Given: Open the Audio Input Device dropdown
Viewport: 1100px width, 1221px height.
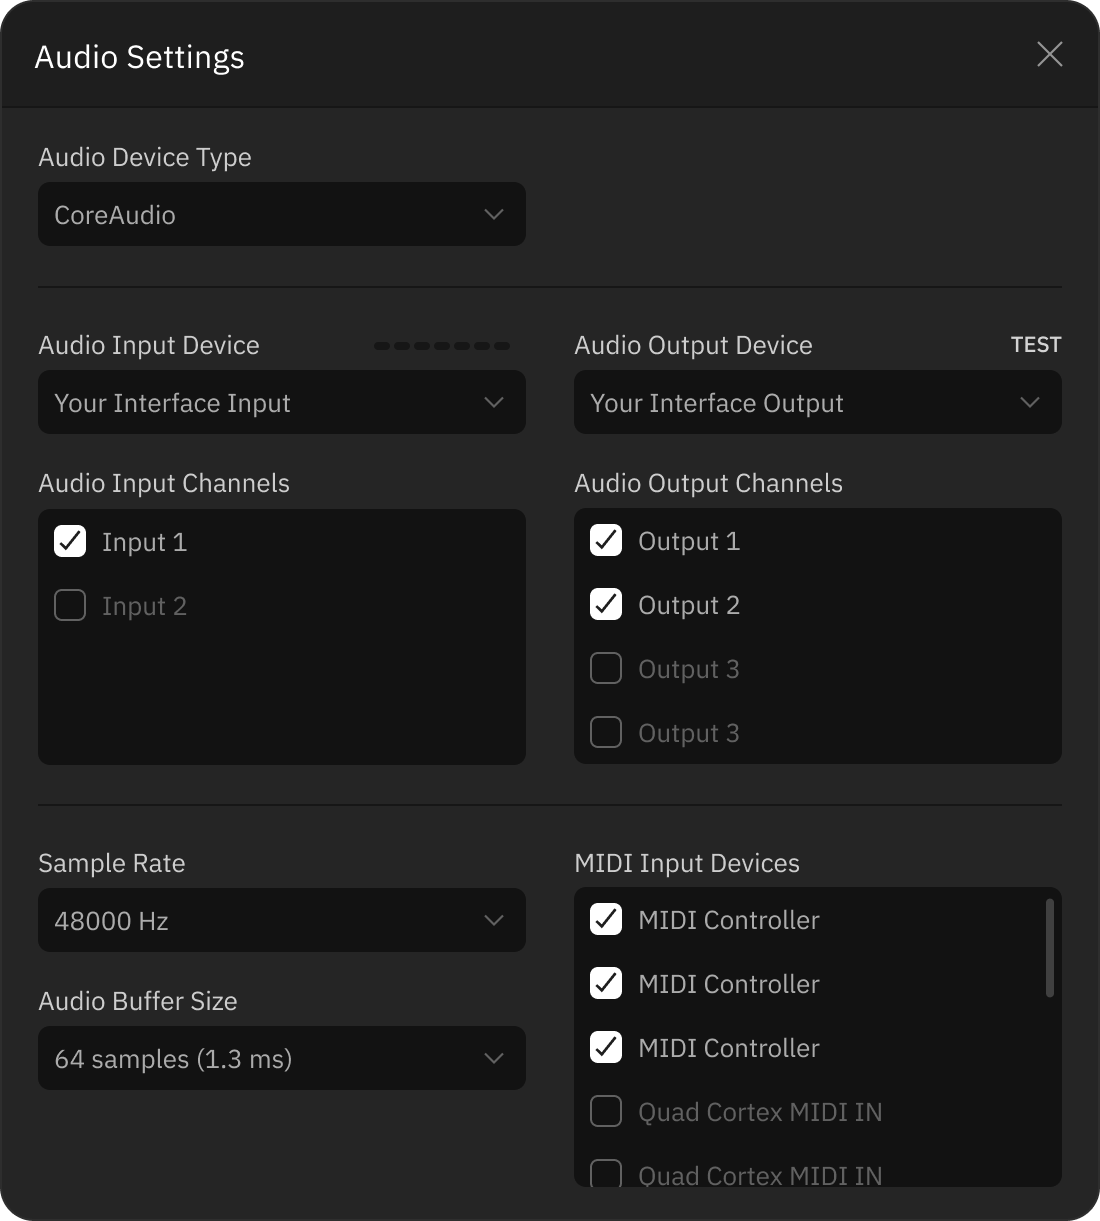Looking at the screenshot, I should pyautogui.click(x=281, y=402).
